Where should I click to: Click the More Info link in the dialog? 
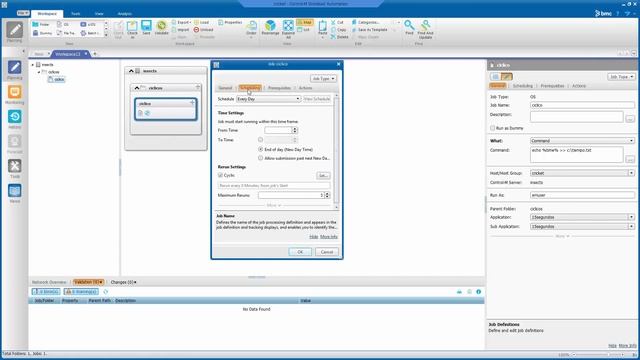click(x=329, y=237)
